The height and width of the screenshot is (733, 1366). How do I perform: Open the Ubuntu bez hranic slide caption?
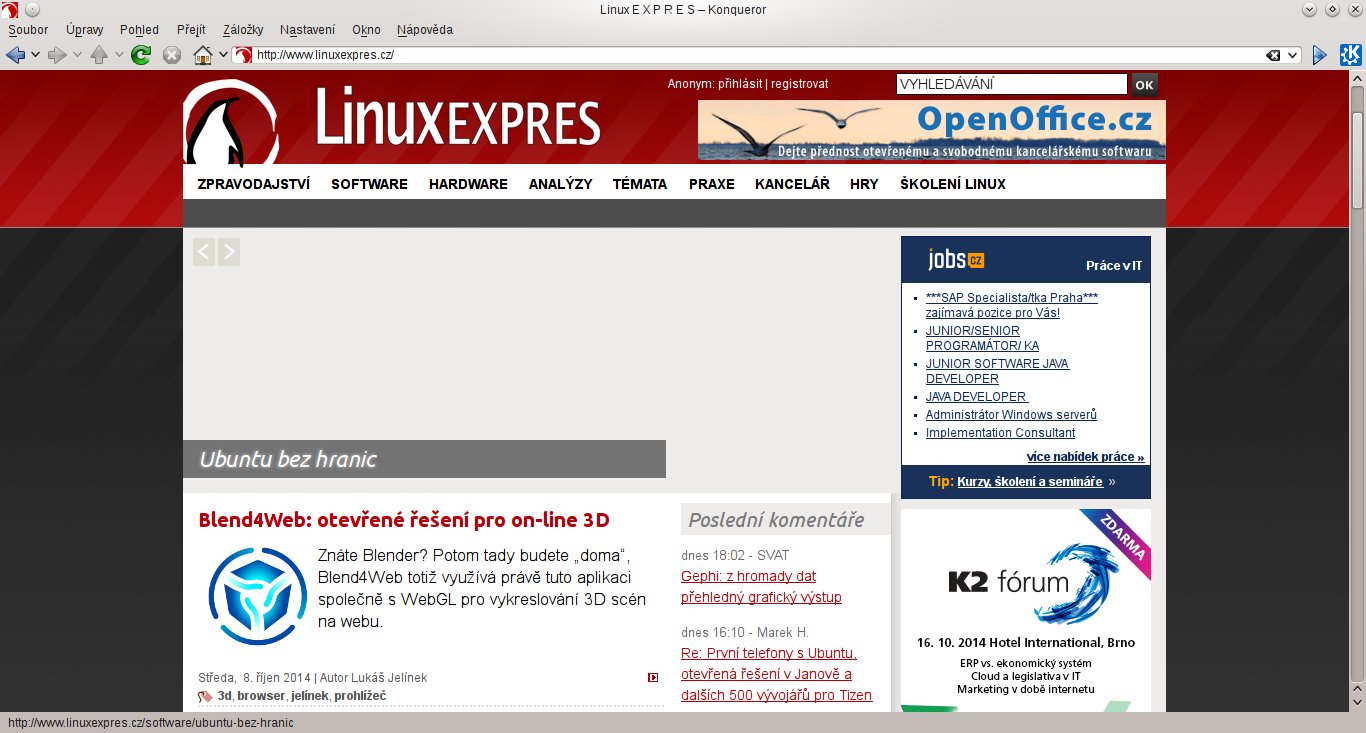tap(424, 459)
